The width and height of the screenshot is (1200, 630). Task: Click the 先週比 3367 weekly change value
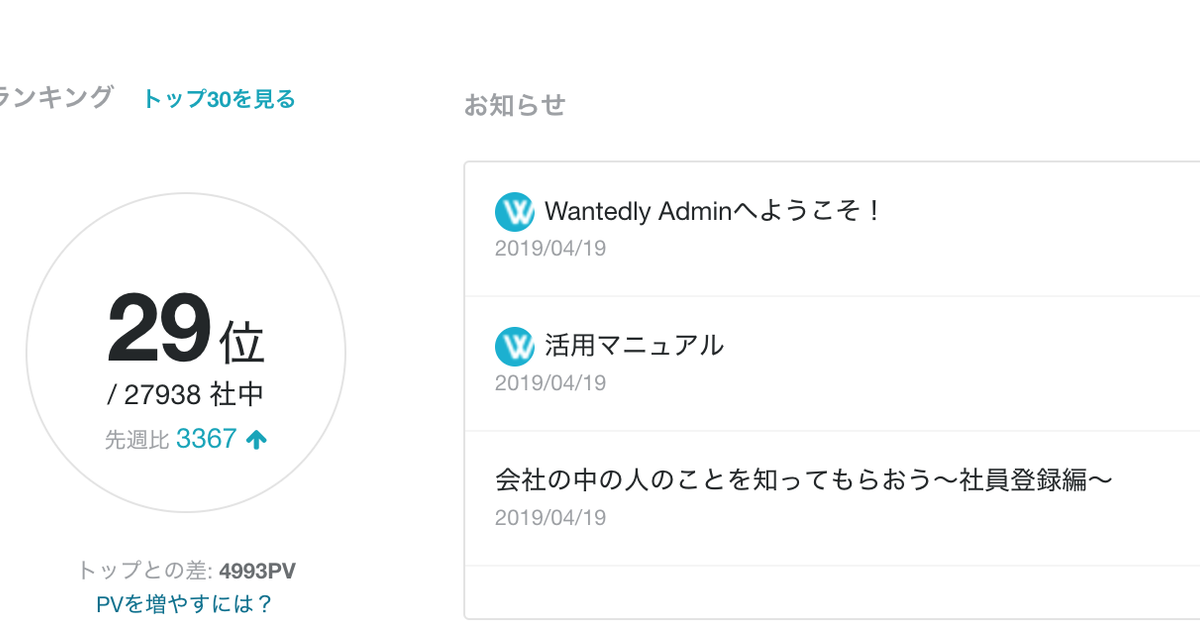tap(206, 439)
